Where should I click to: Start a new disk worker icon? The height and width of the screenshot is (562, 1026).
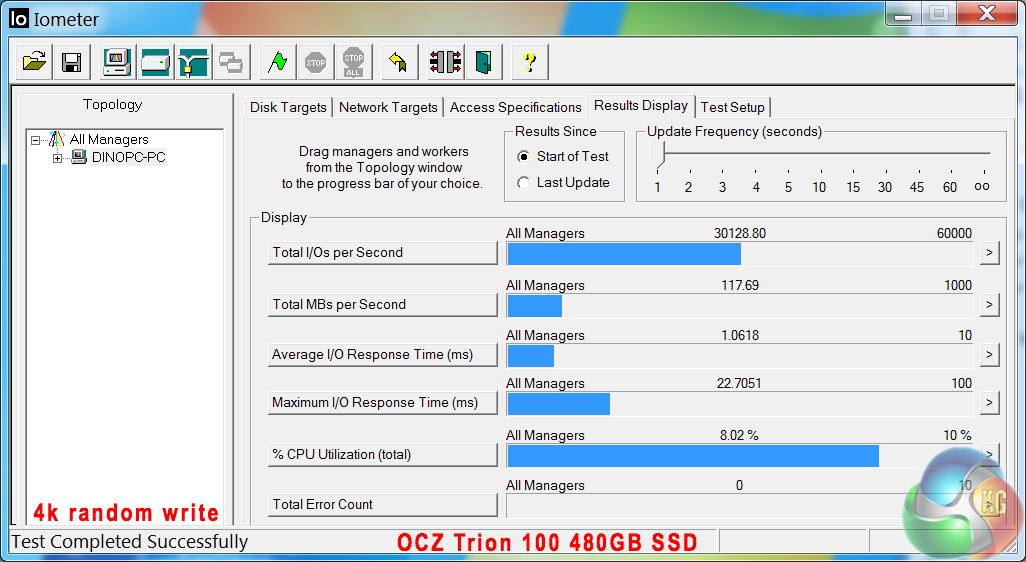[x=156, y=62]
